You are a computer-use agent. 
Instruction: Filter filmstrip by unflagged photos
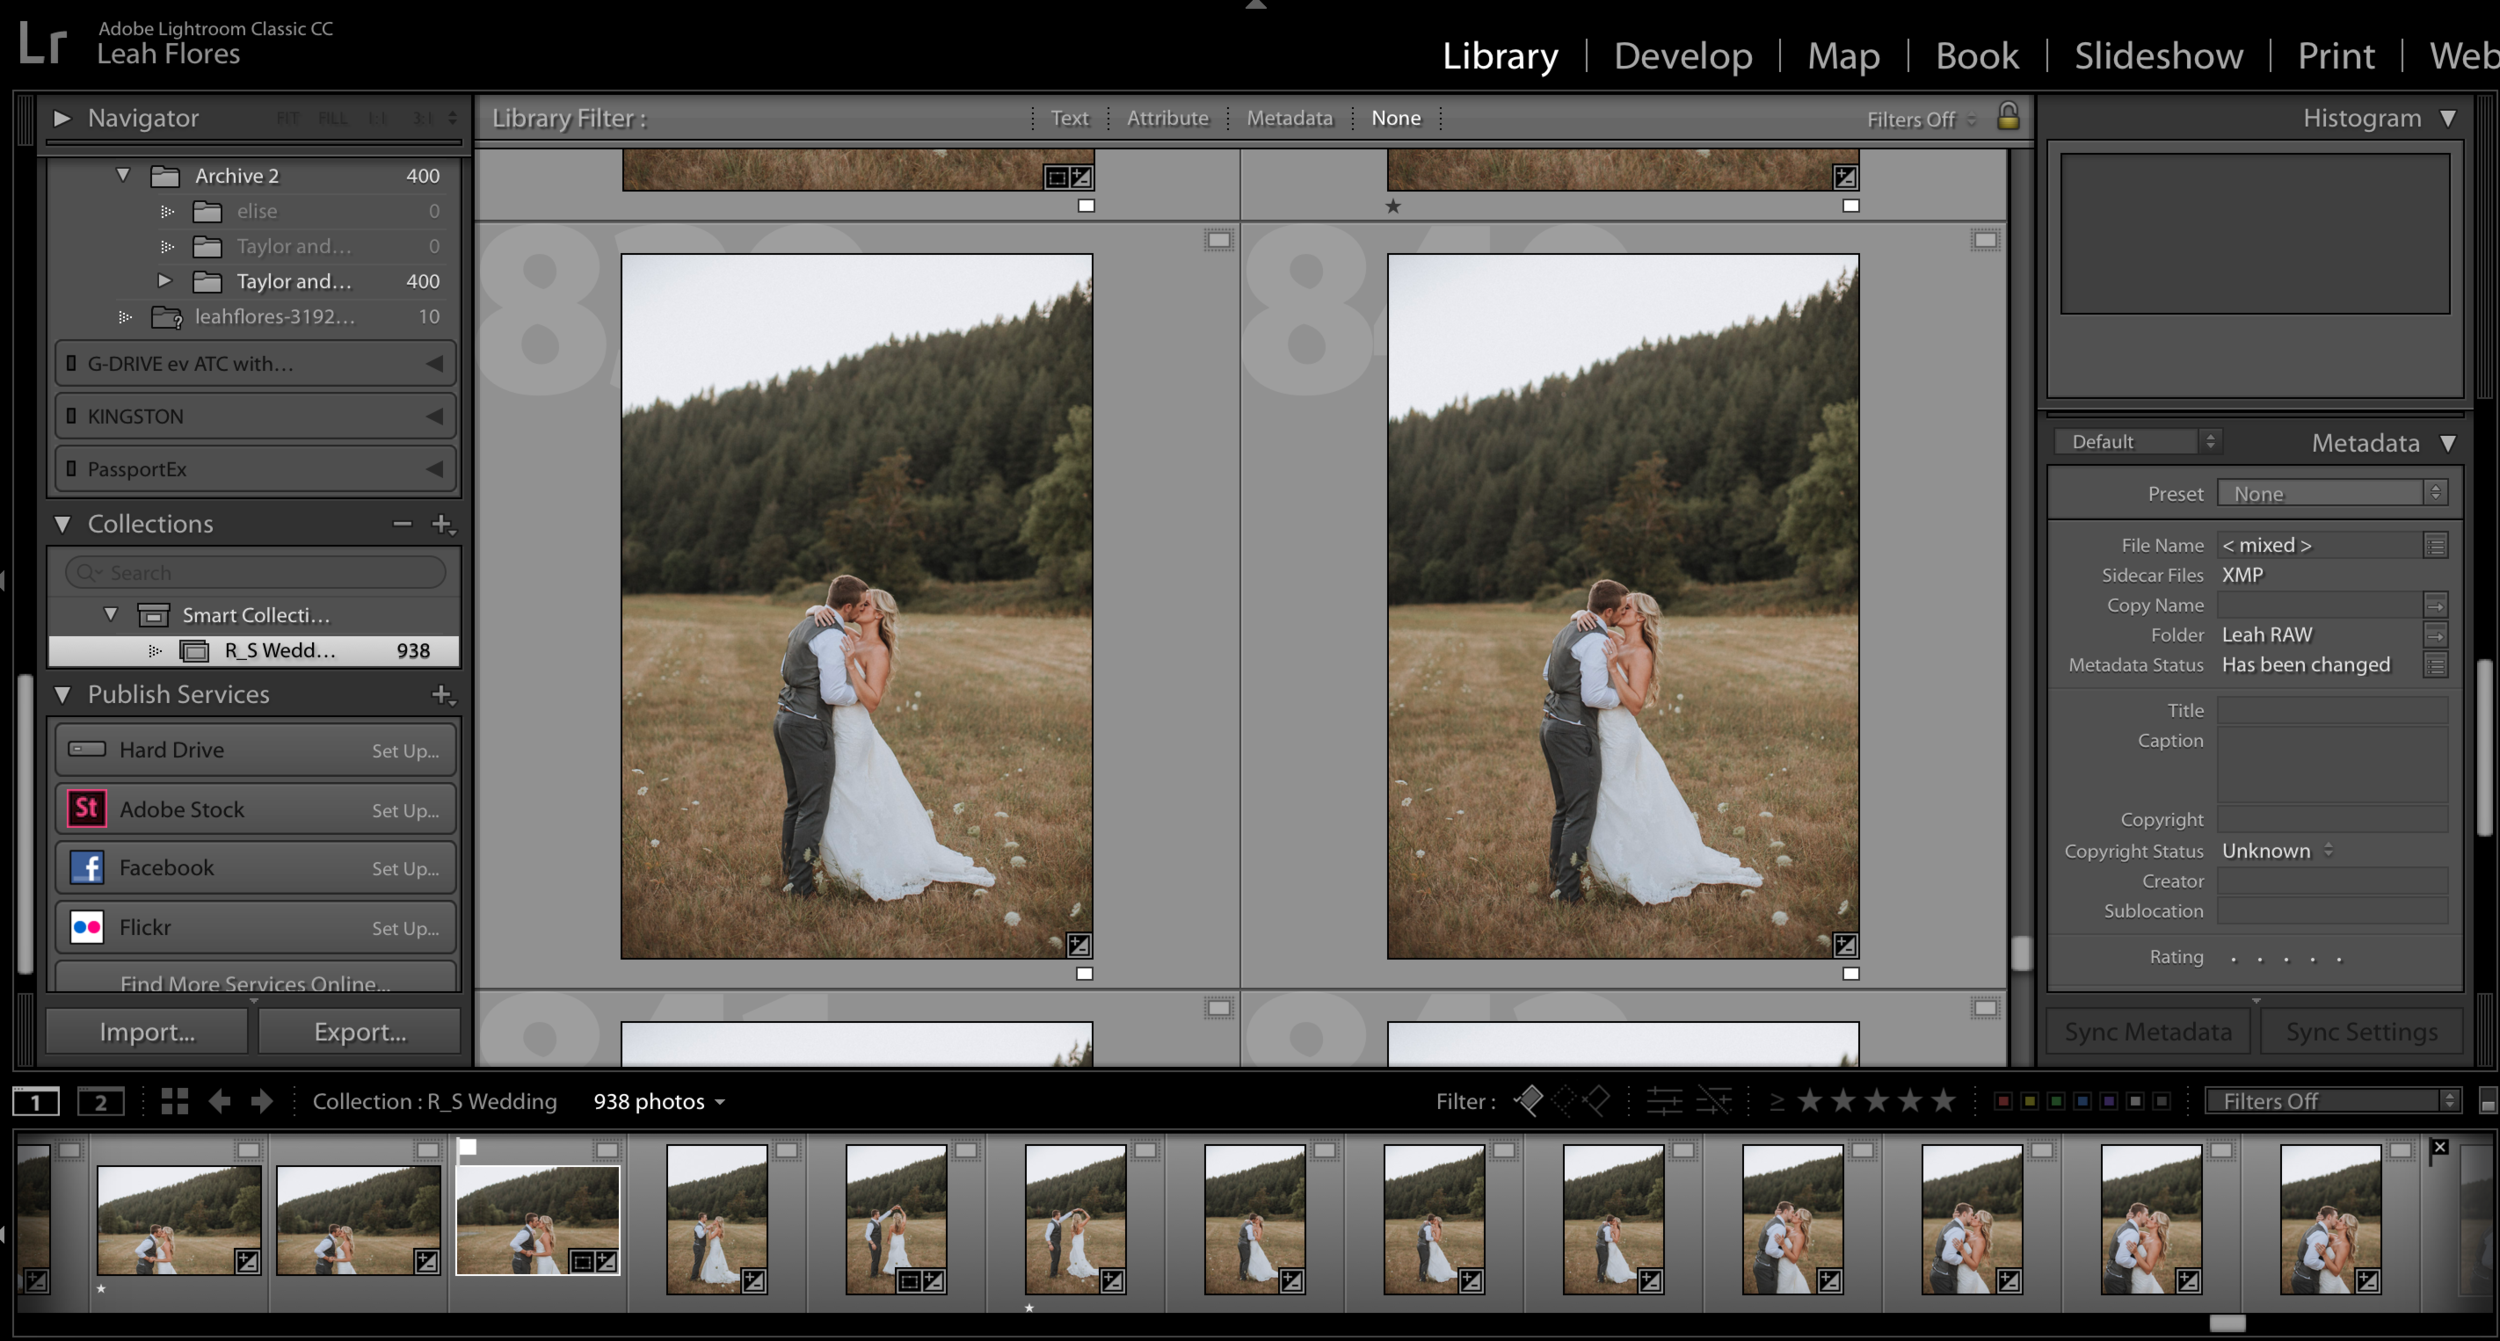click(x=1563, y=1101)
